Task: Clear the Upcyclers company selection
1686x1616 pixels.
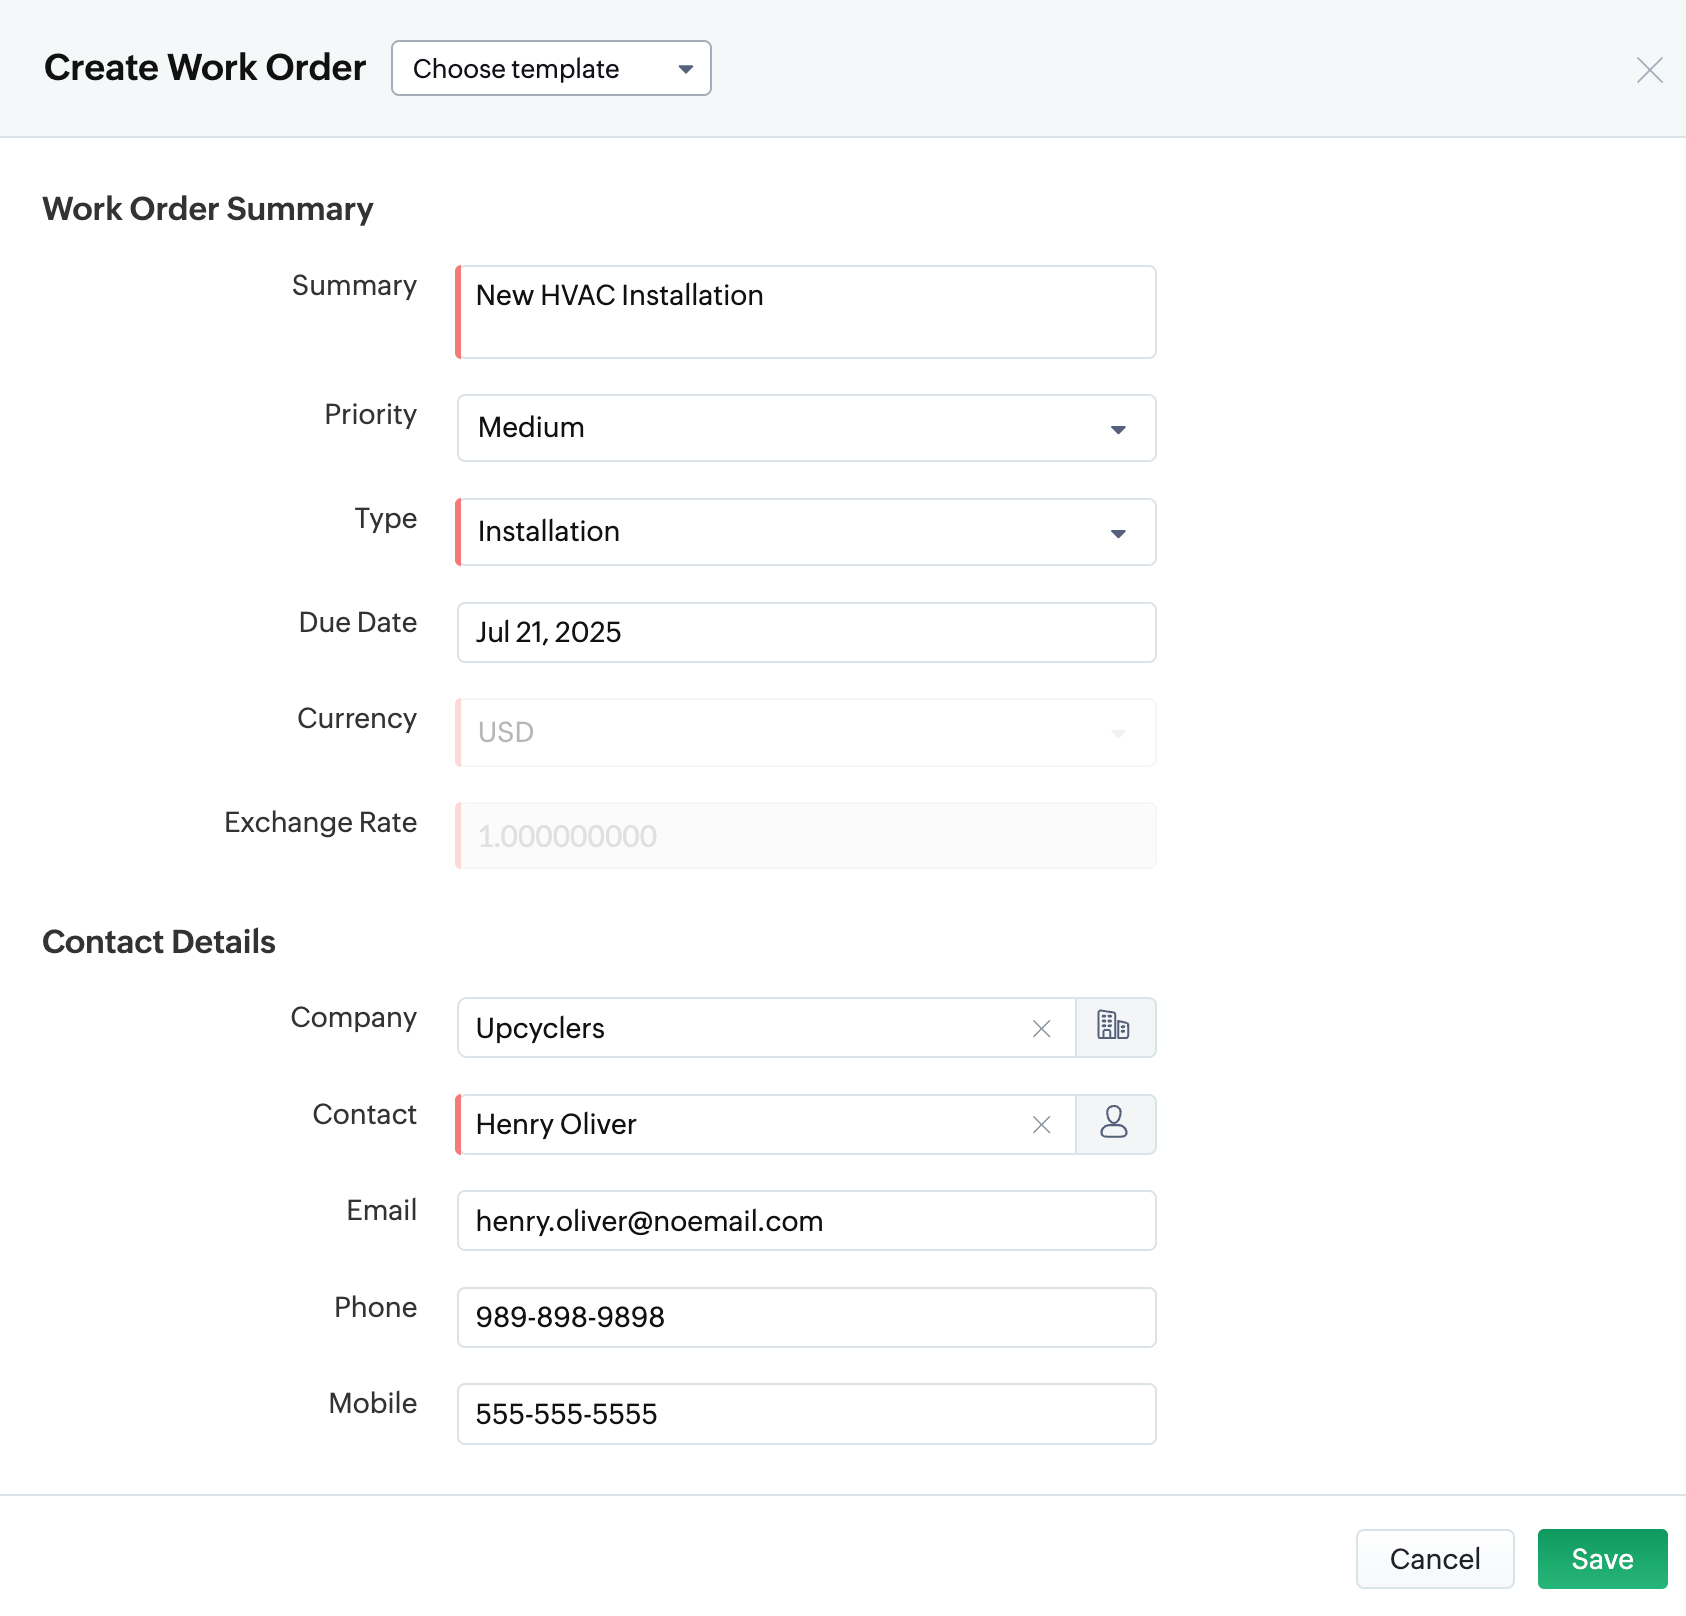Action: (x=1041, y=1028)
